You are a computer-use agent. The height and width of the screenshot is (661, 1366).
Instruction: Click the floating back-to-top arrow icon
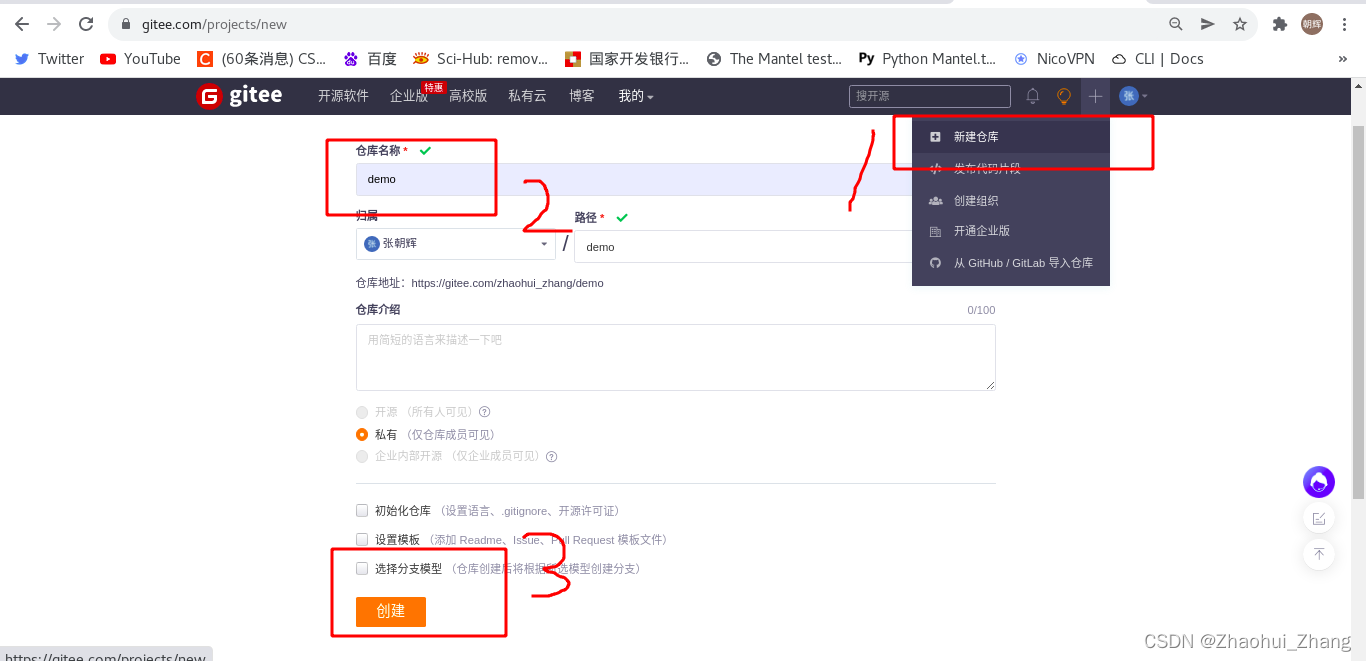click(1319, 554)
